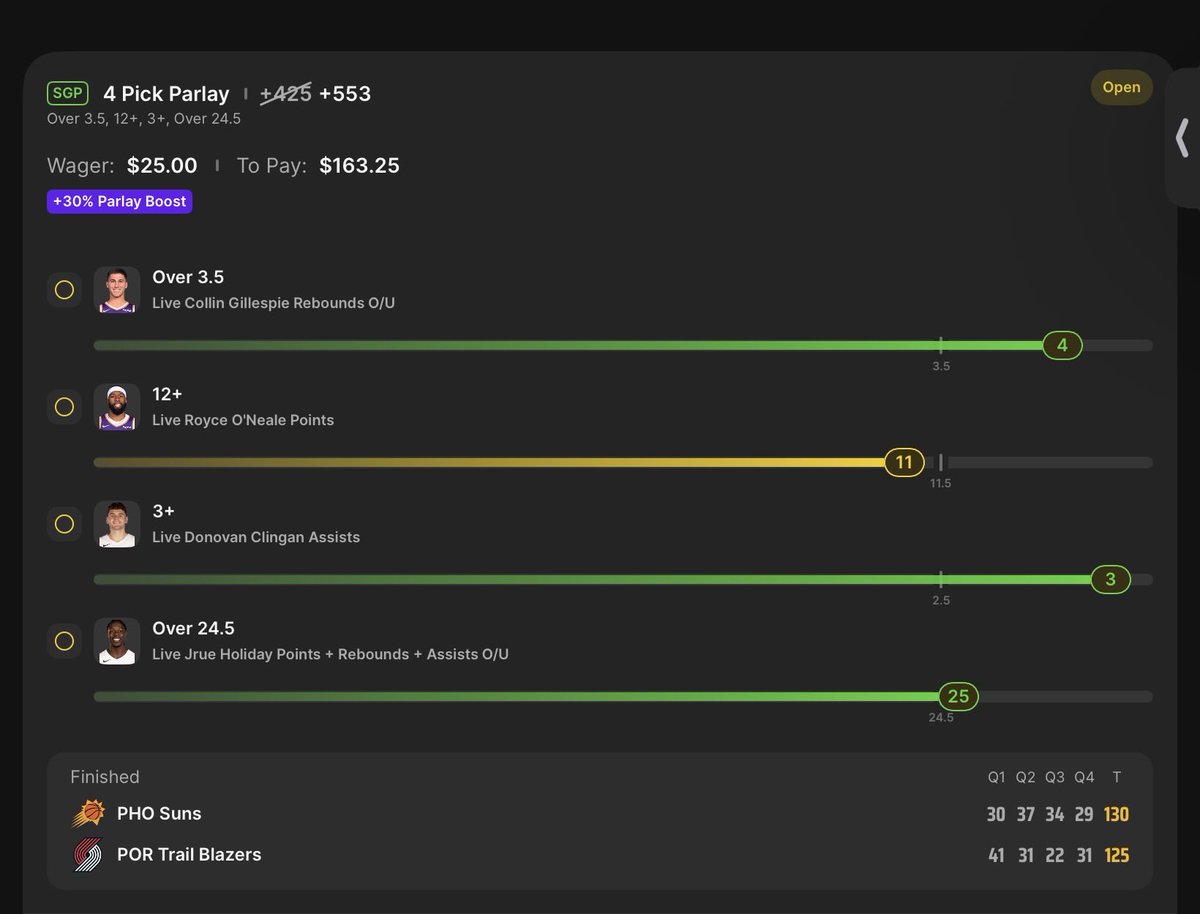Click the SGP badge icon
Screen dimensions: 1200x914
69,93
